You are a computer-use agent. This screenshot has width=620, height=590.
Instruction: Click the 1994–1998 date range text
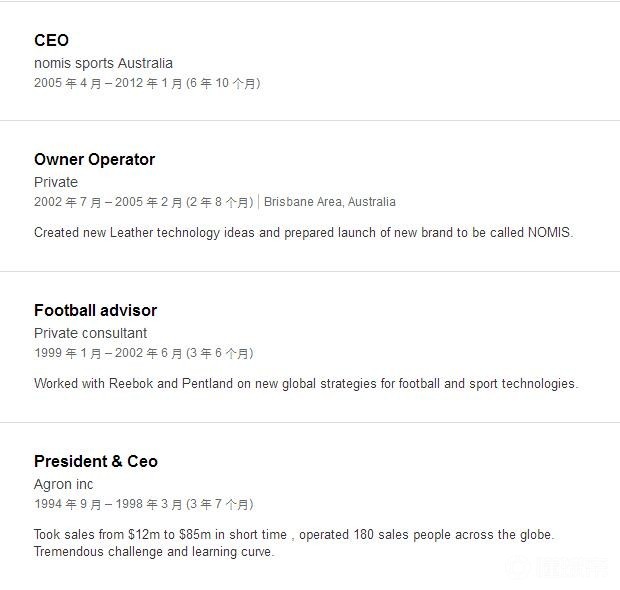[108, 504]
